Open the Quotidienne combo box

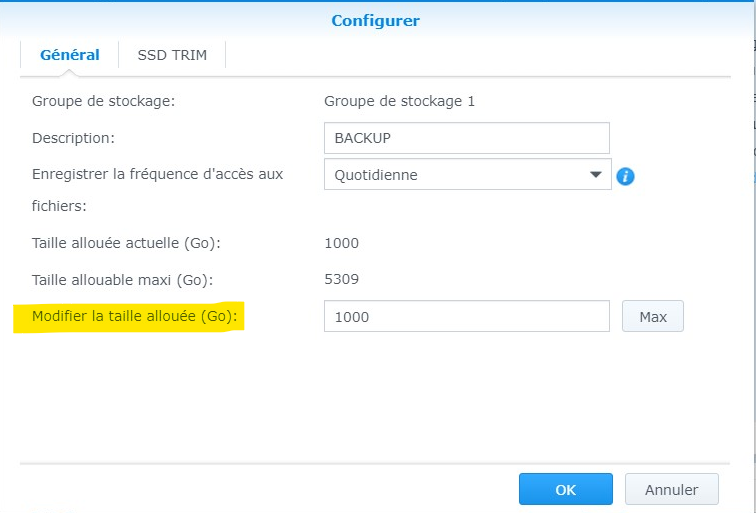[467, 175]
